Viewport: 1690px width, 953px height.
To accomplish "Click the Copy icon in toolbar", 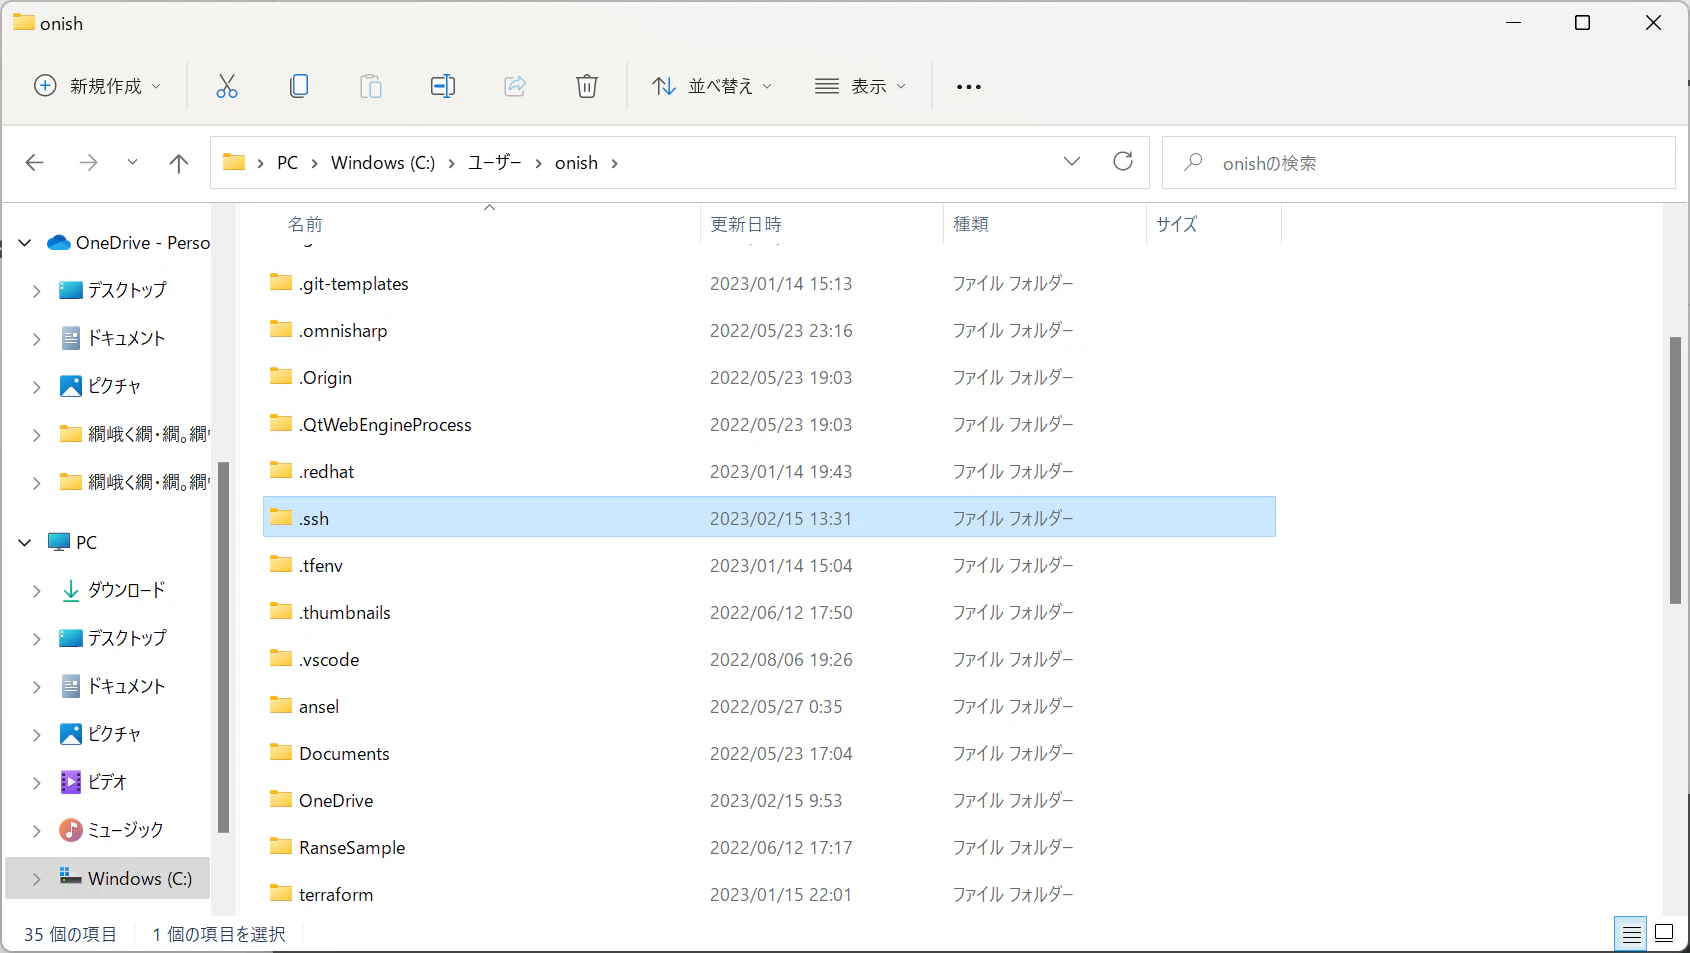I will 299,86.
